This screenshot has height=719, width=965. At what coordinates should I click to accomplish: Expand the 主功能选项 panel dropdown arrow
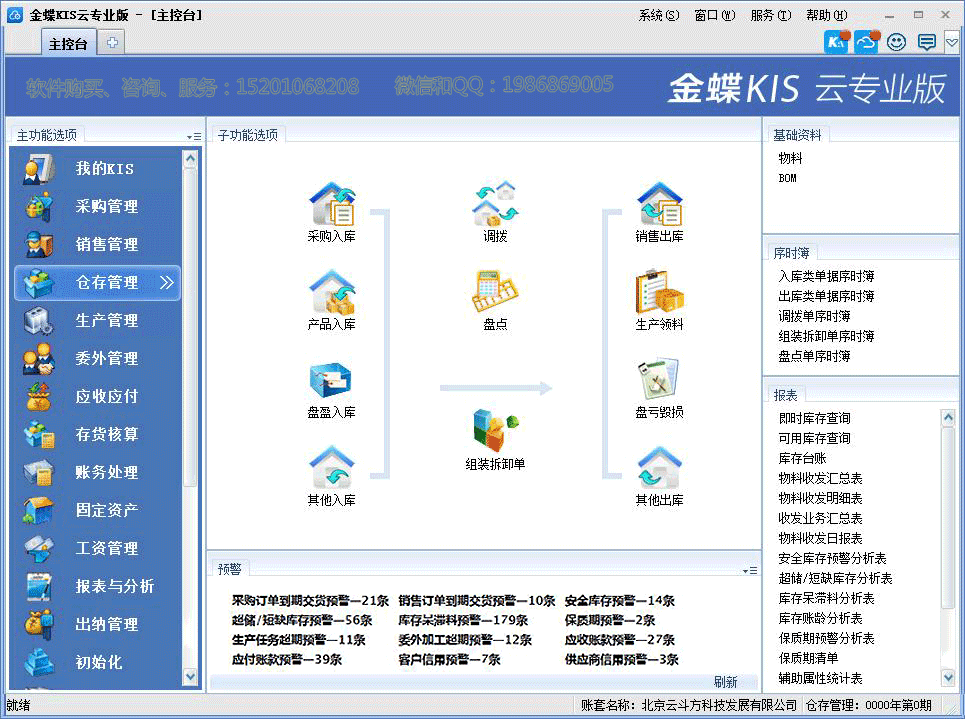click(193, 136)
